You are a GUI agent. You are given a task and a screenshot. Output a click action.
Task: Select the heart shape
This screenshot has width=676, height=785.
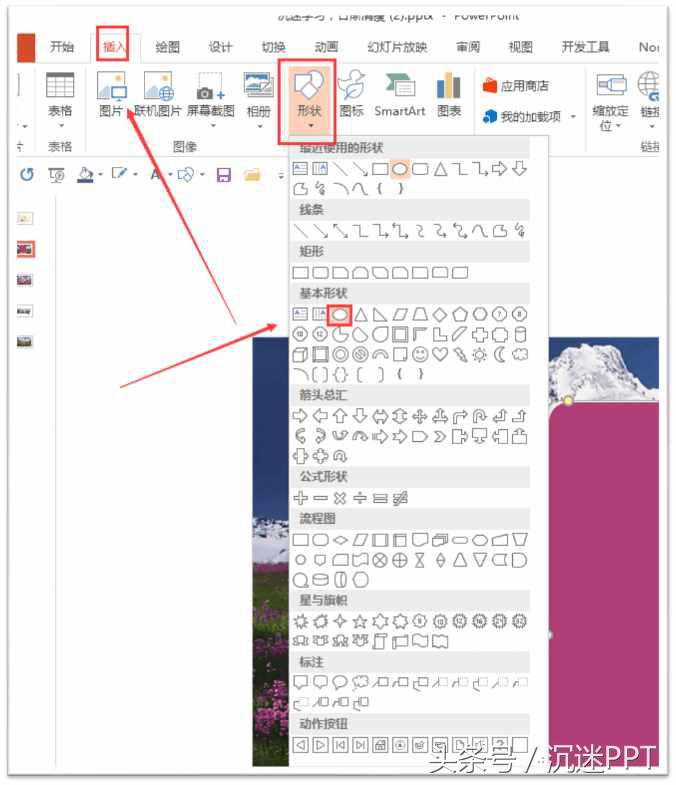[440, 355]
